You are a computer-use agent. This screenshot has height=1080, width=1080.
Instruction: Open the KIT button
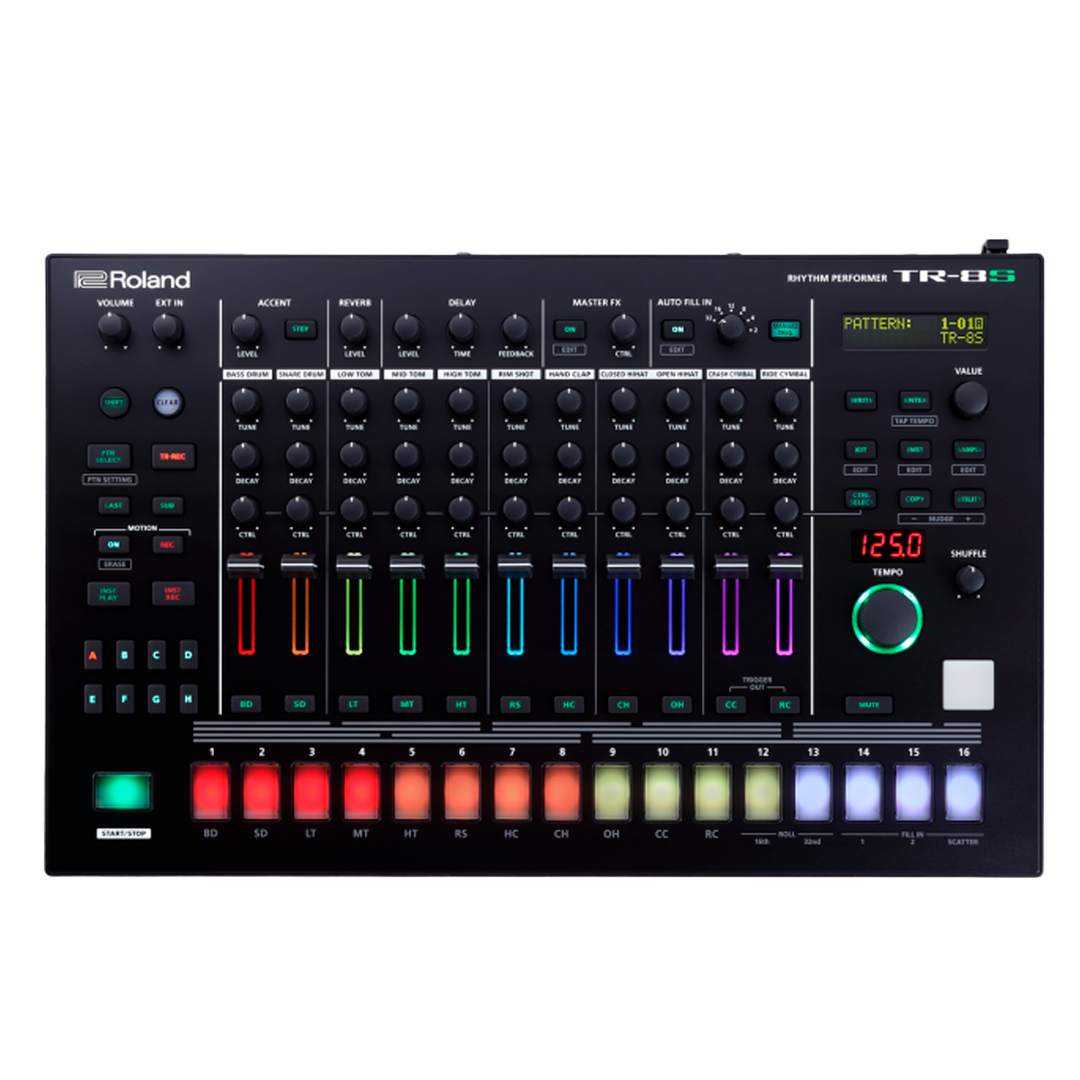(861, 449)
